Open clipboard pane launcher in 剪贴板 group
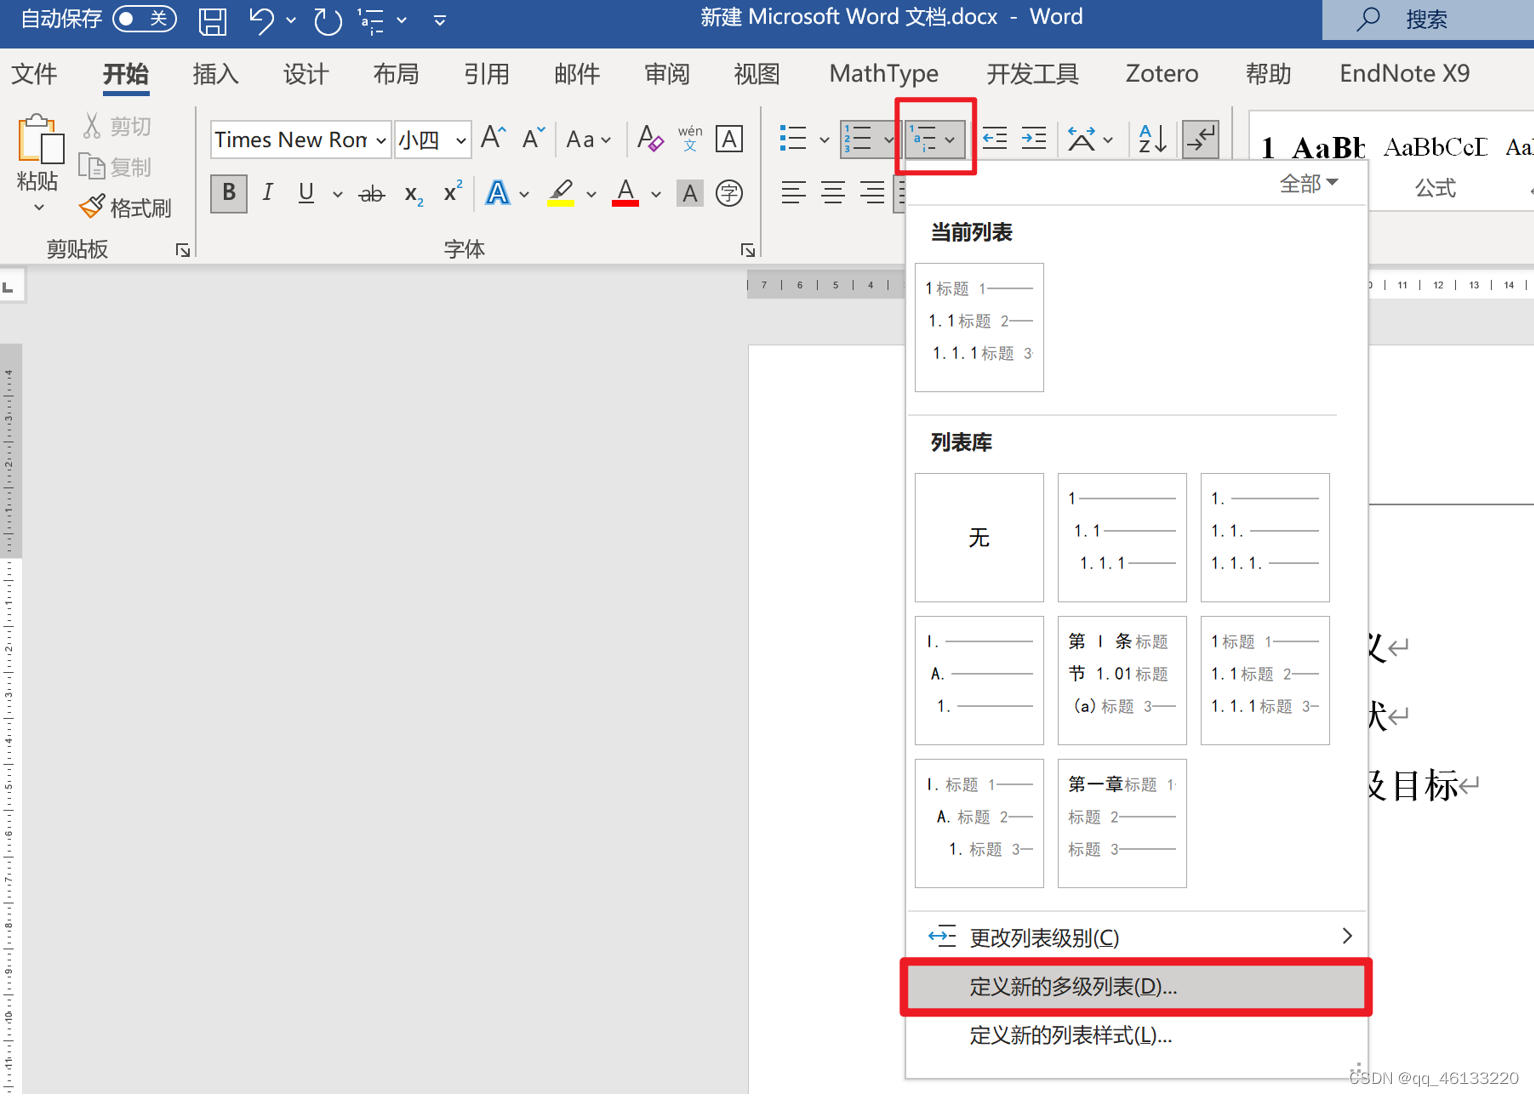Viewport: 1534px width, 1096px height. pos(183,250)
